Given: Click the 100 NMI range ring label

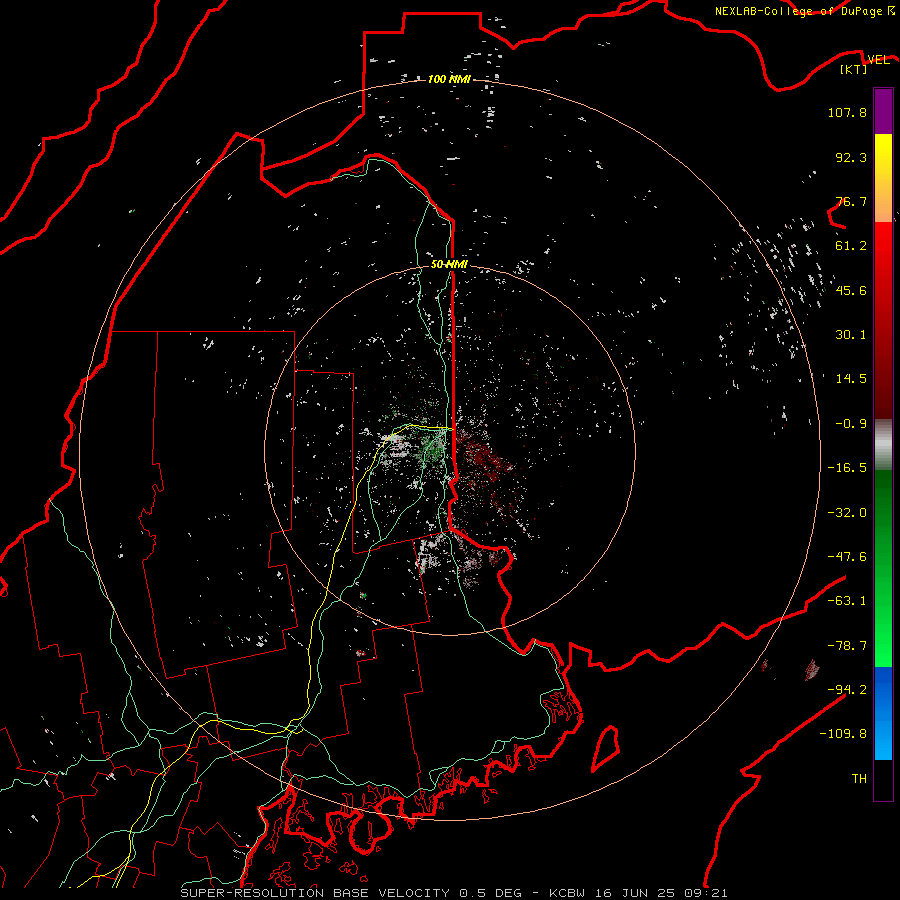Looking at the screenshot, I should click(449, 79).
